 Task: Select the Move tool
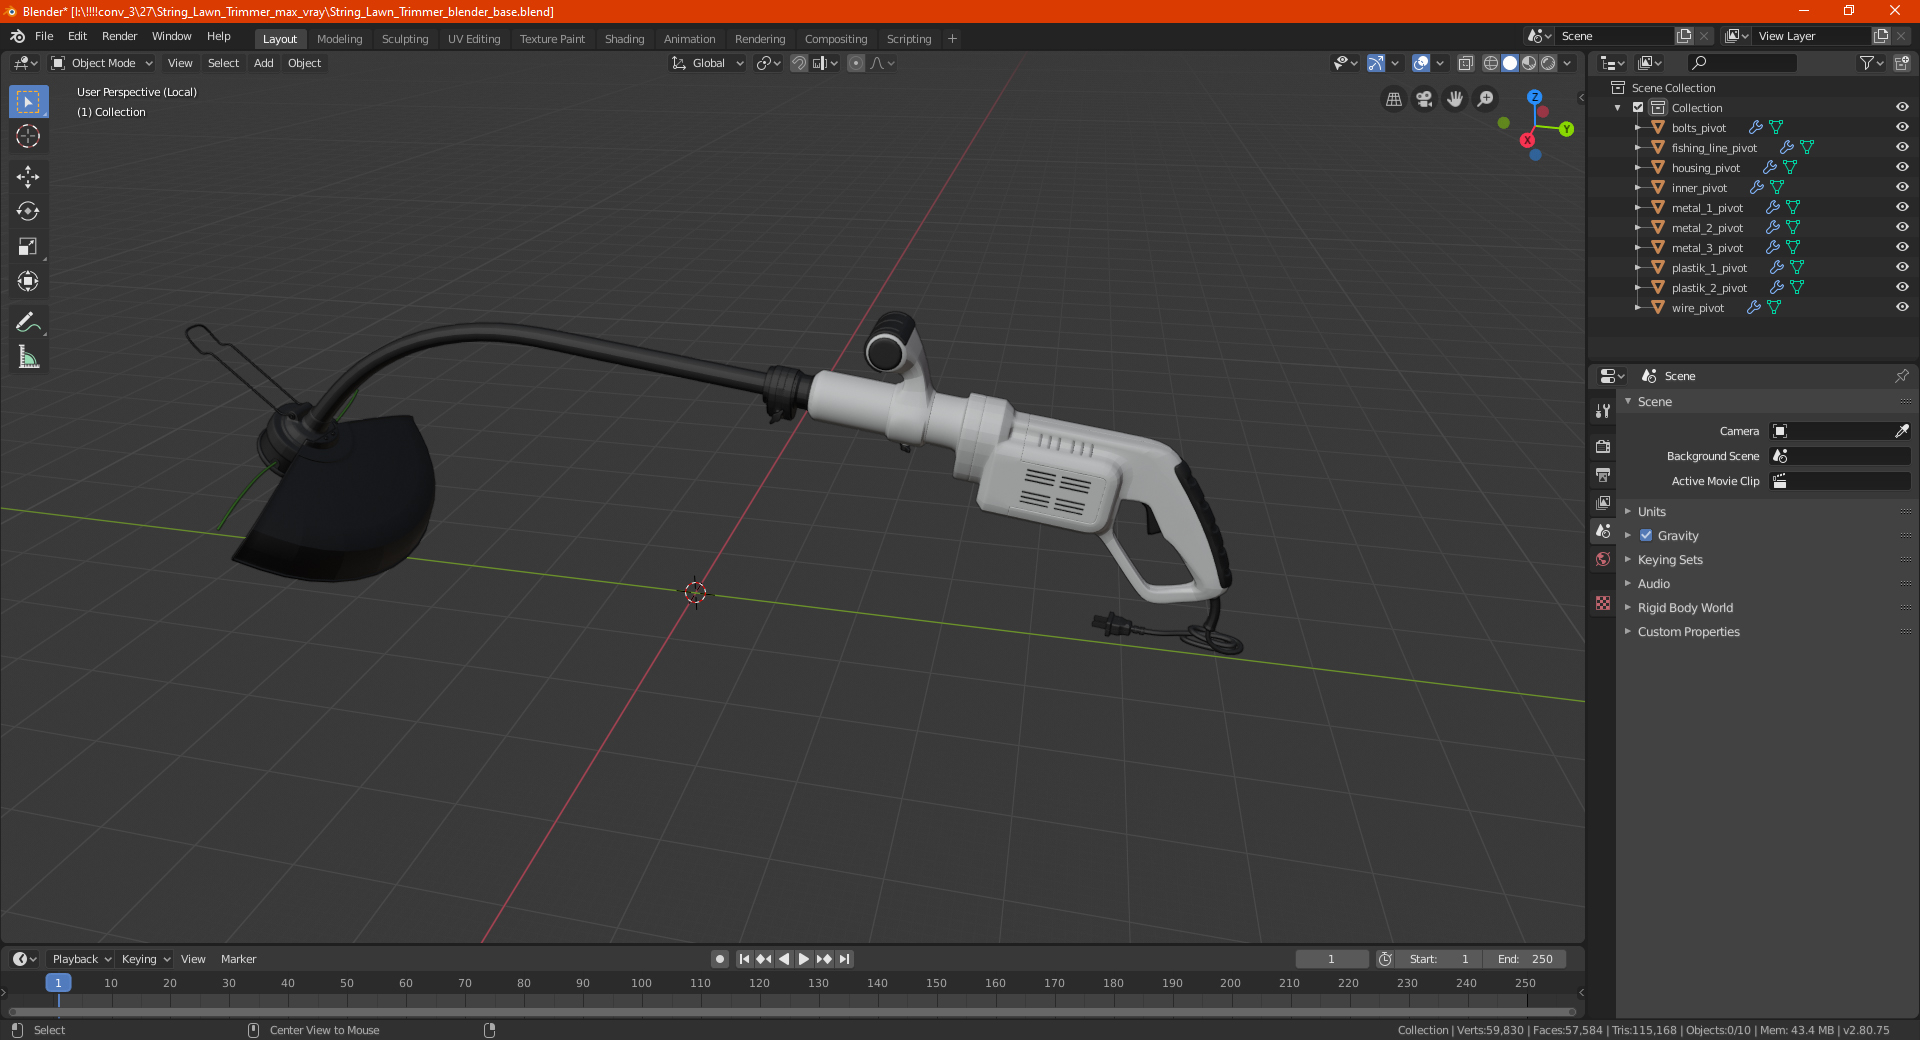28,177
